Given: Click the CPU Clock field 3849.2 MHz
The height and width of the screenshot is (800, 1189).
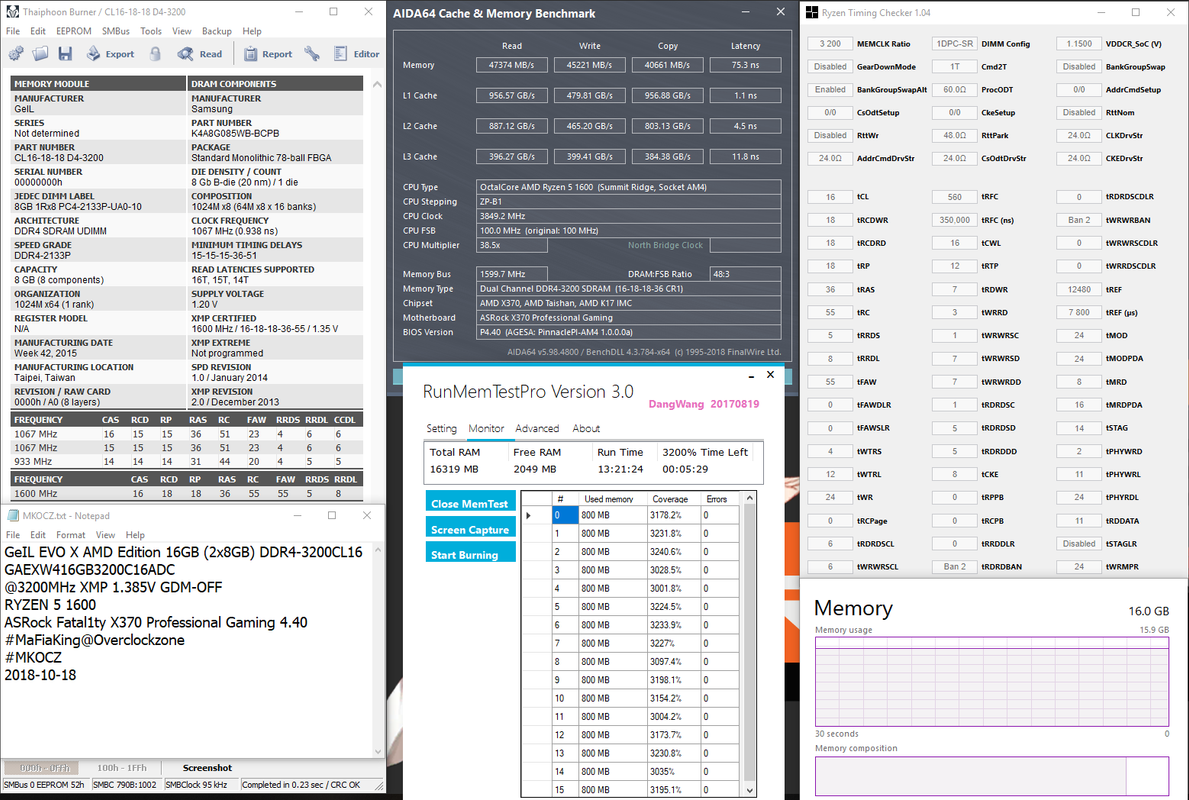Looking at the screenshot, I should [x=629, y=216].
